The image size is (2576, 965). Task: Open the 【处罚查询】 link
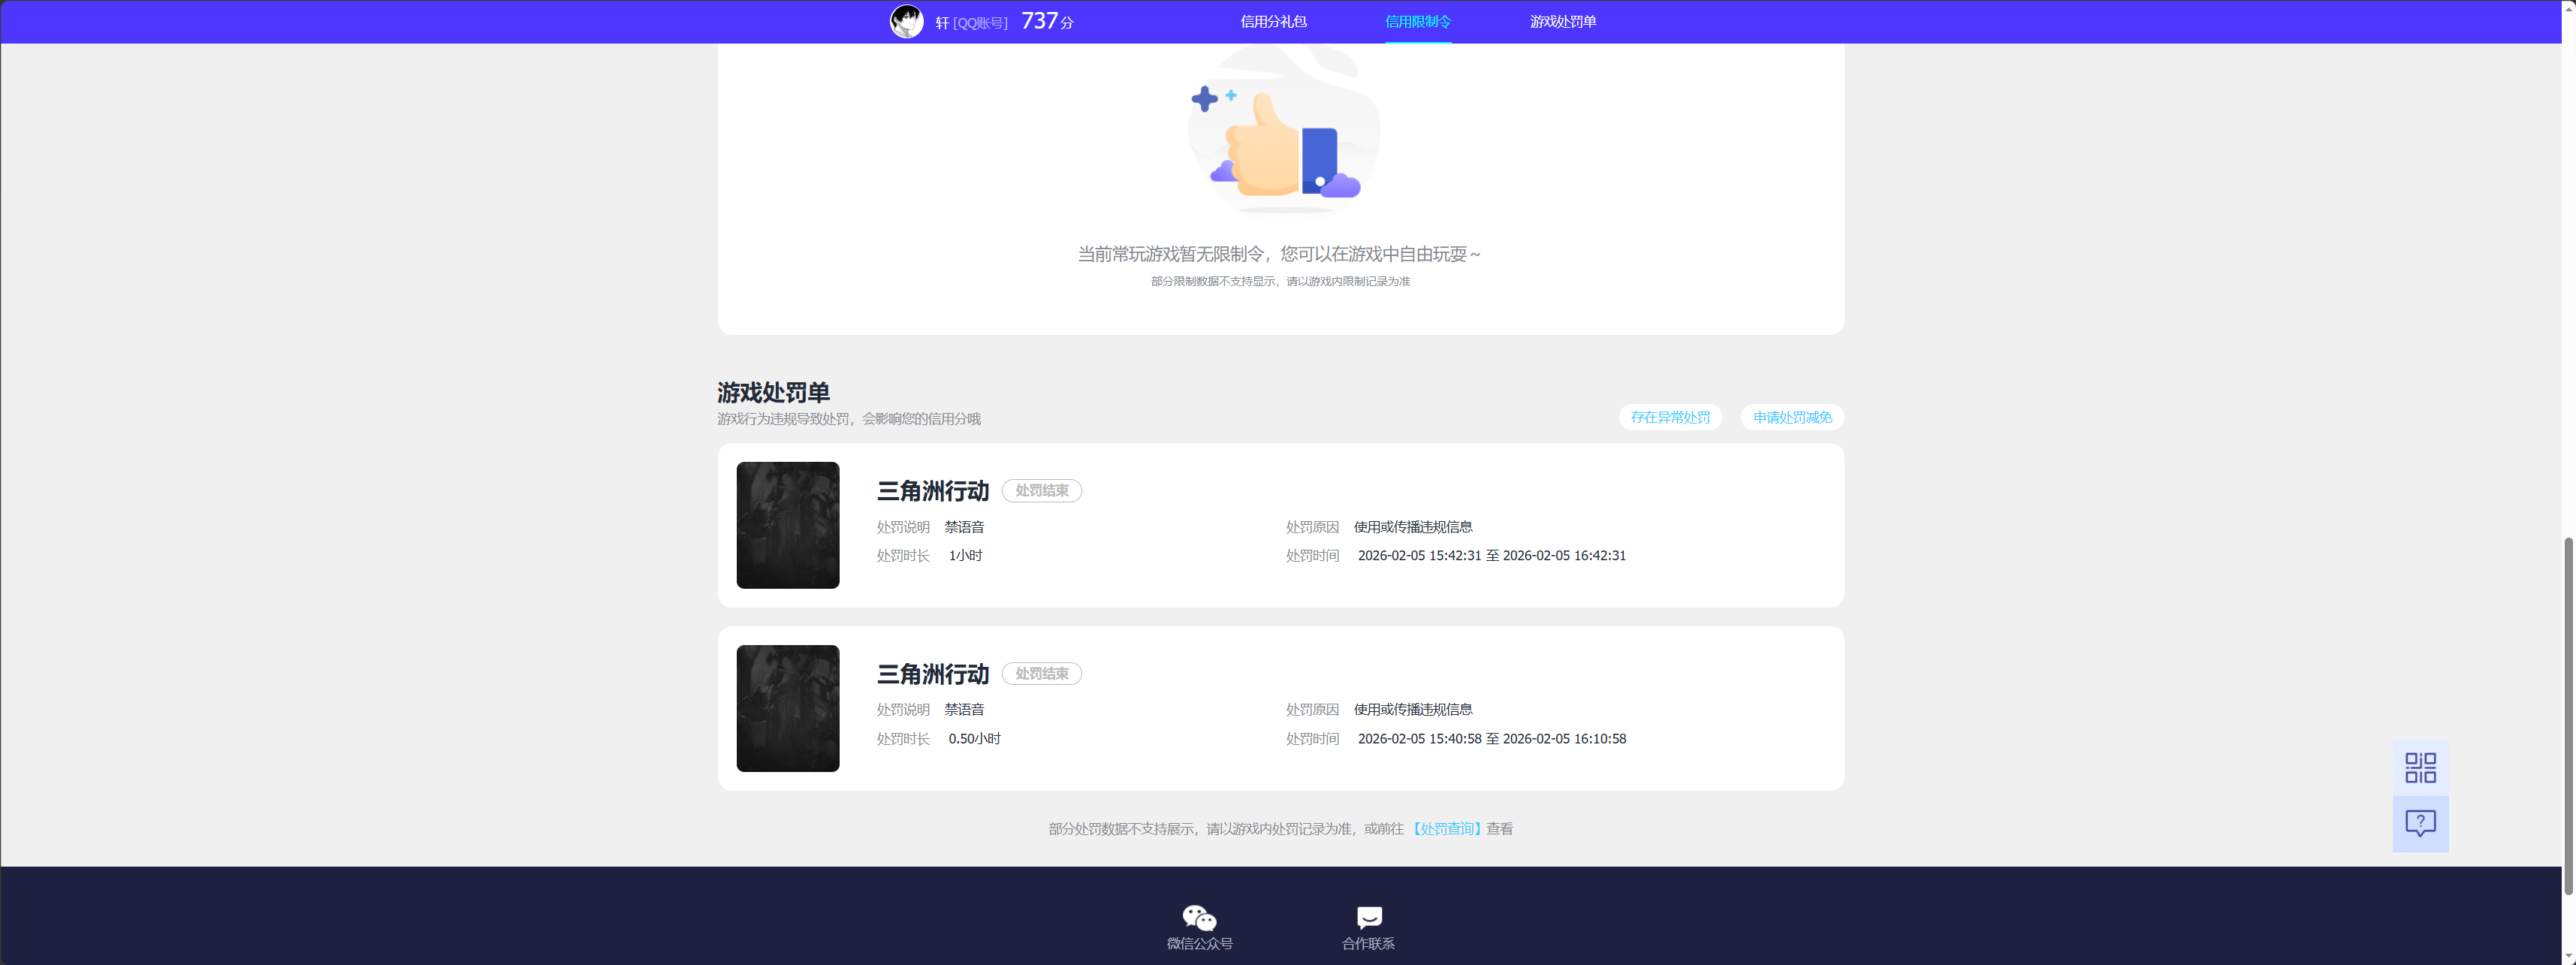[1446, 828]
